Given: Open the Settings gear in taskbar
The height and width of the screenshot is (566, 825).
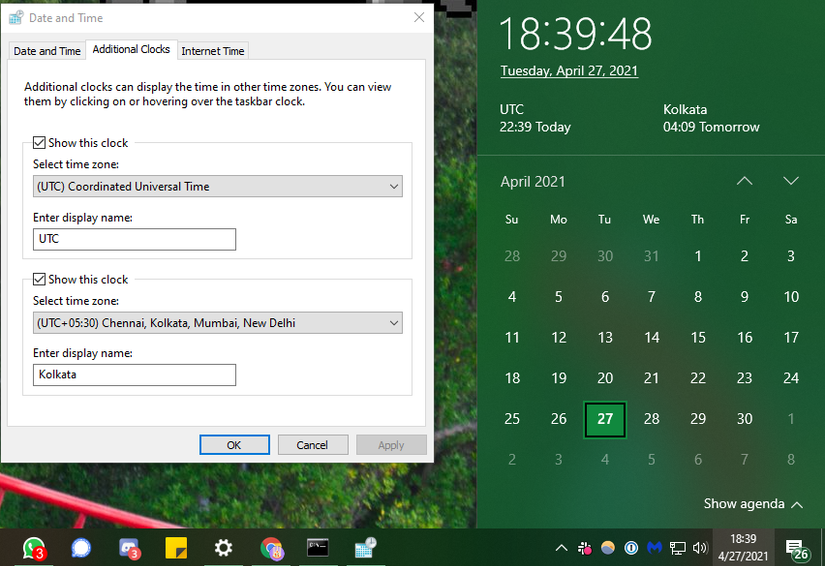Looking at the screenshot, I should click(x=223, y=547).
